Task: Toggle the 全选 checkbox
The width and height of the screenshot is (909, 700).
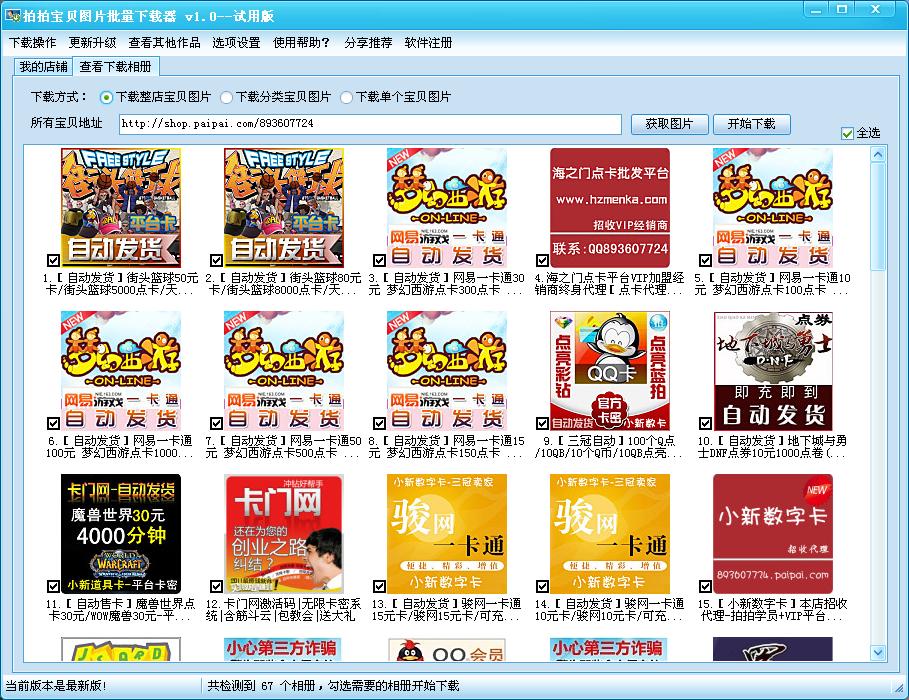Action: tap(847, 133)
